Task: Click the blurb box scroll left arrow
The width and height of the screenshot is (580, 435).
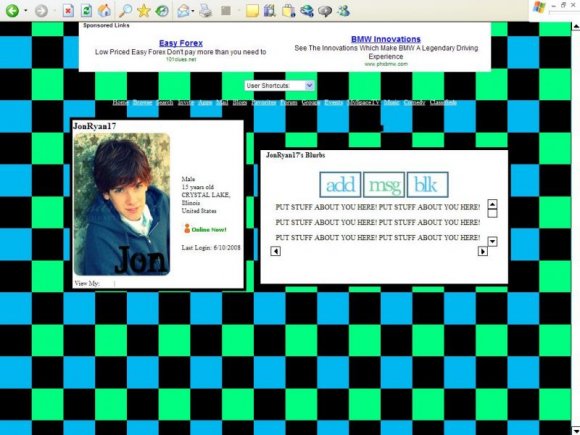Action: click(x=276, y=251)
